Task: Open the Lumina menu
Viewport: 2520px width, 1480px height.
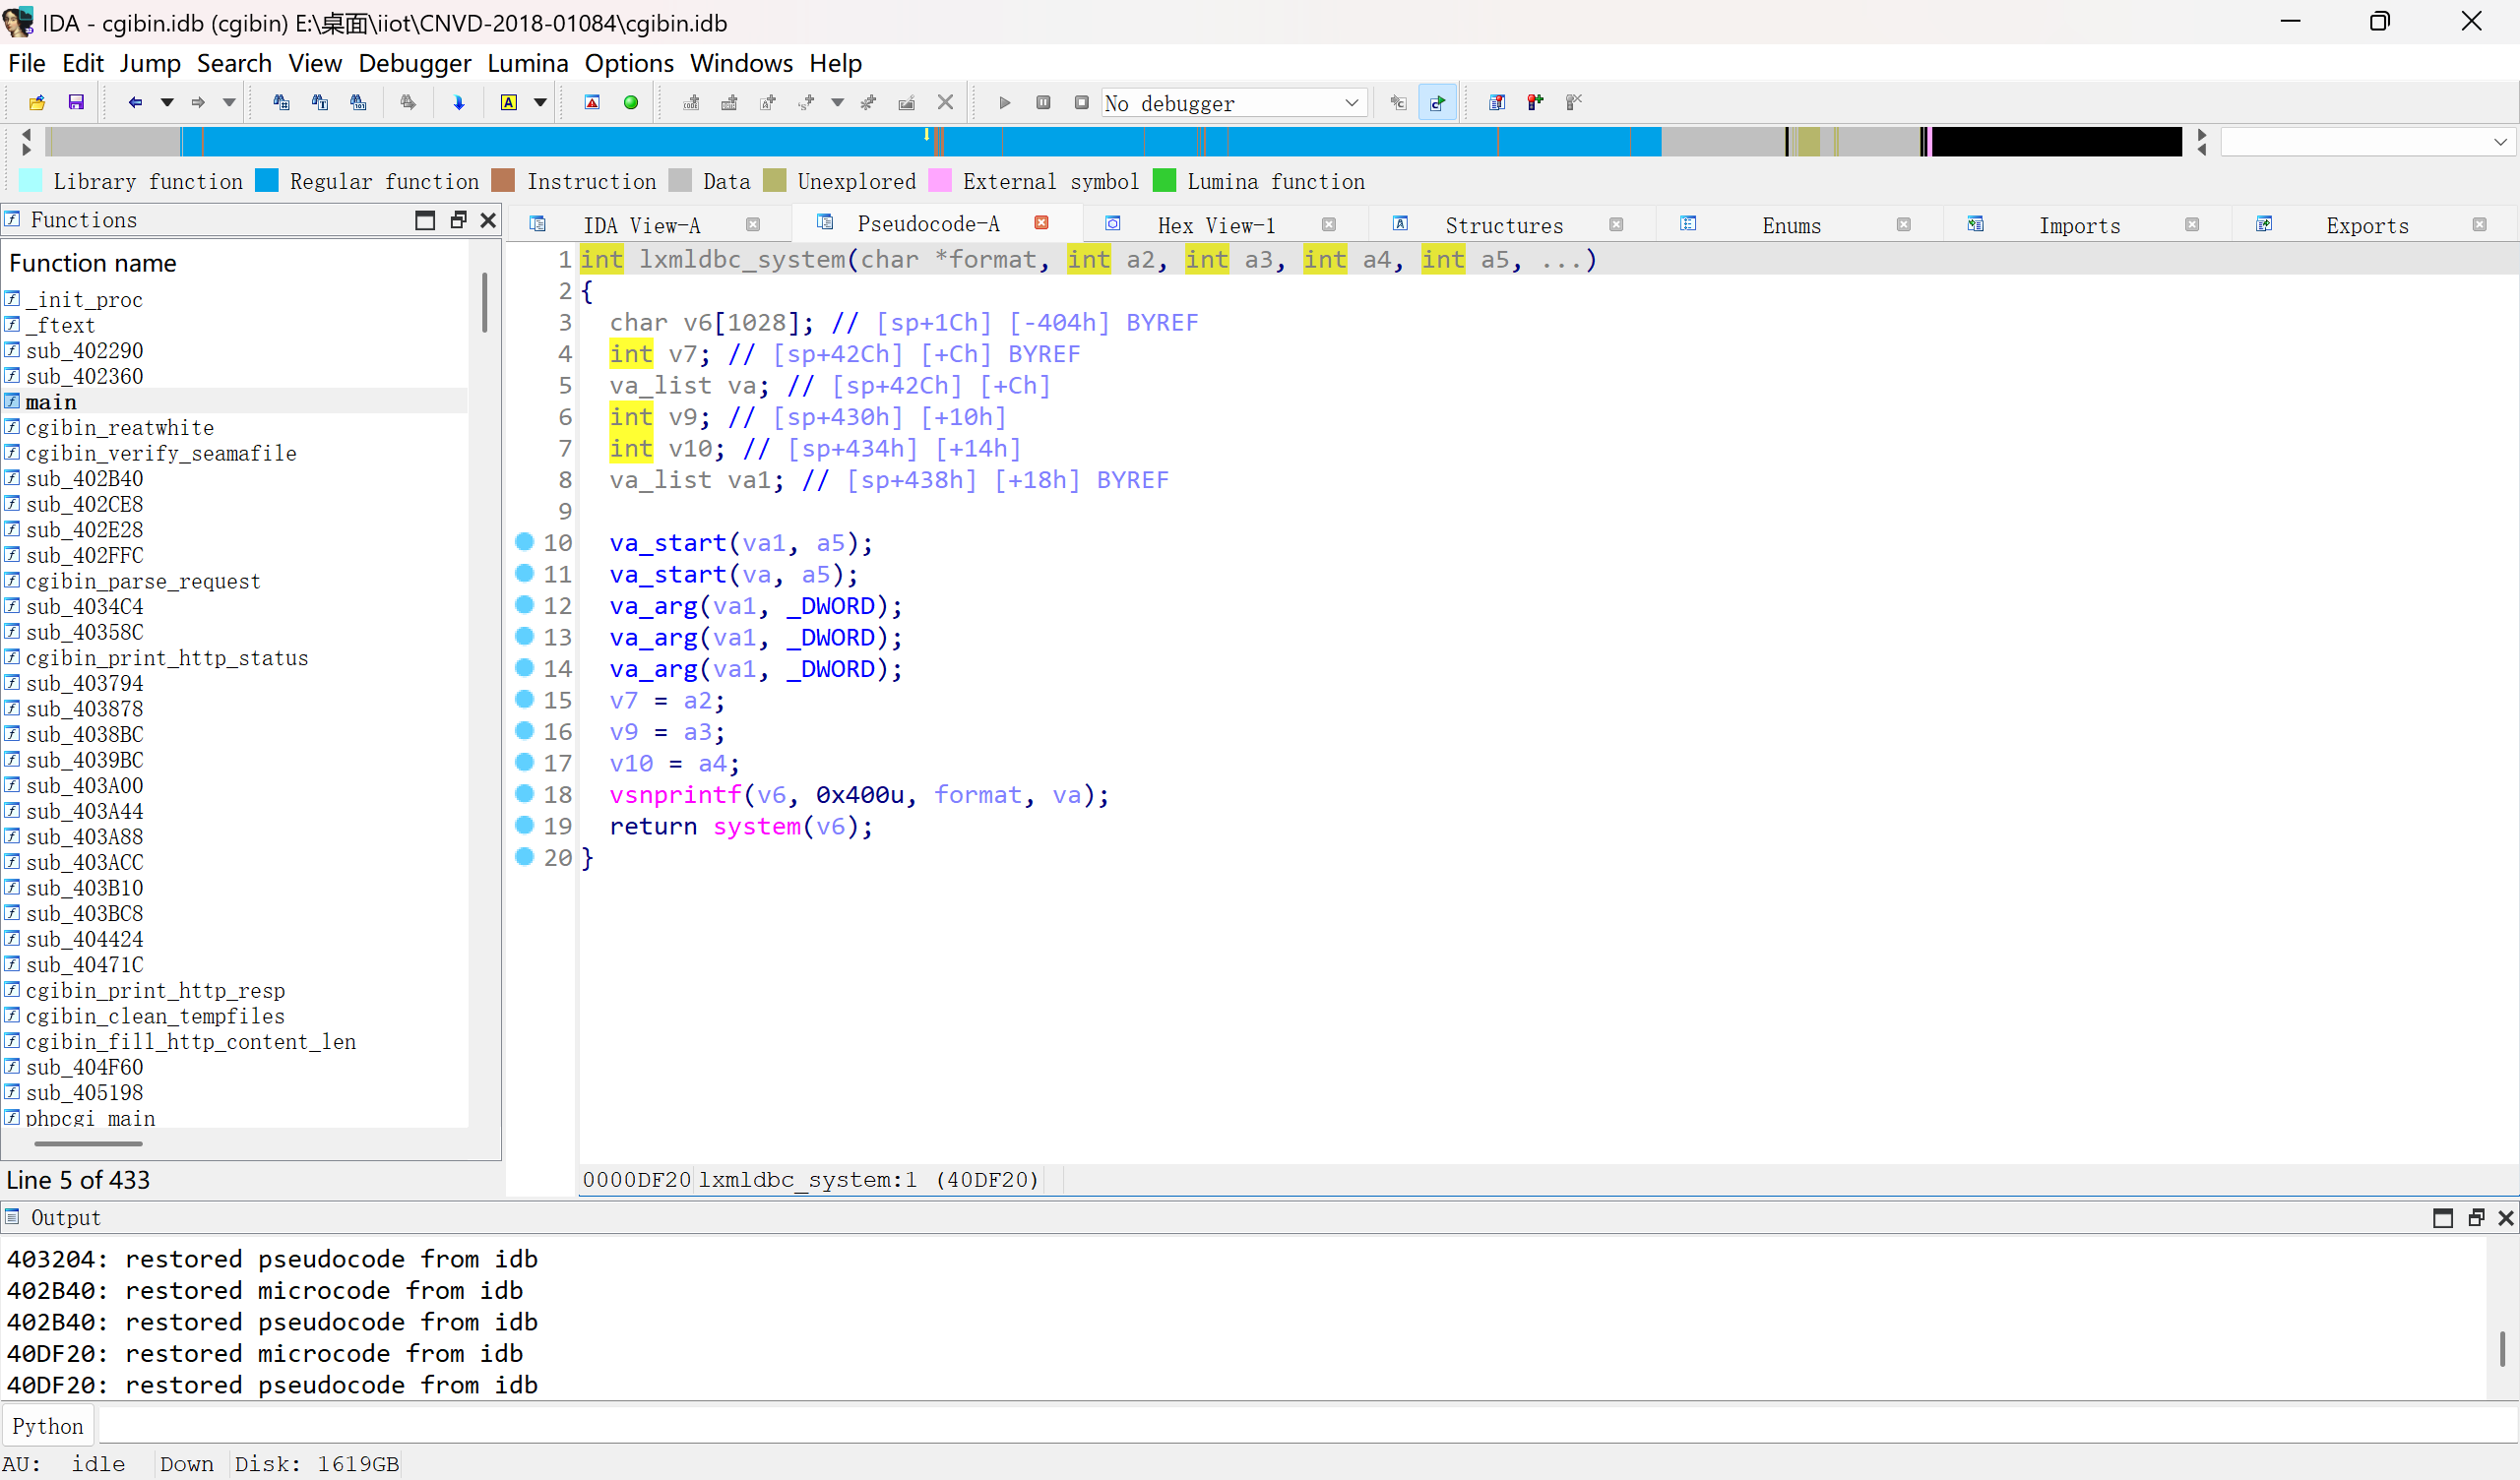Action: click(x=527, y=63)
